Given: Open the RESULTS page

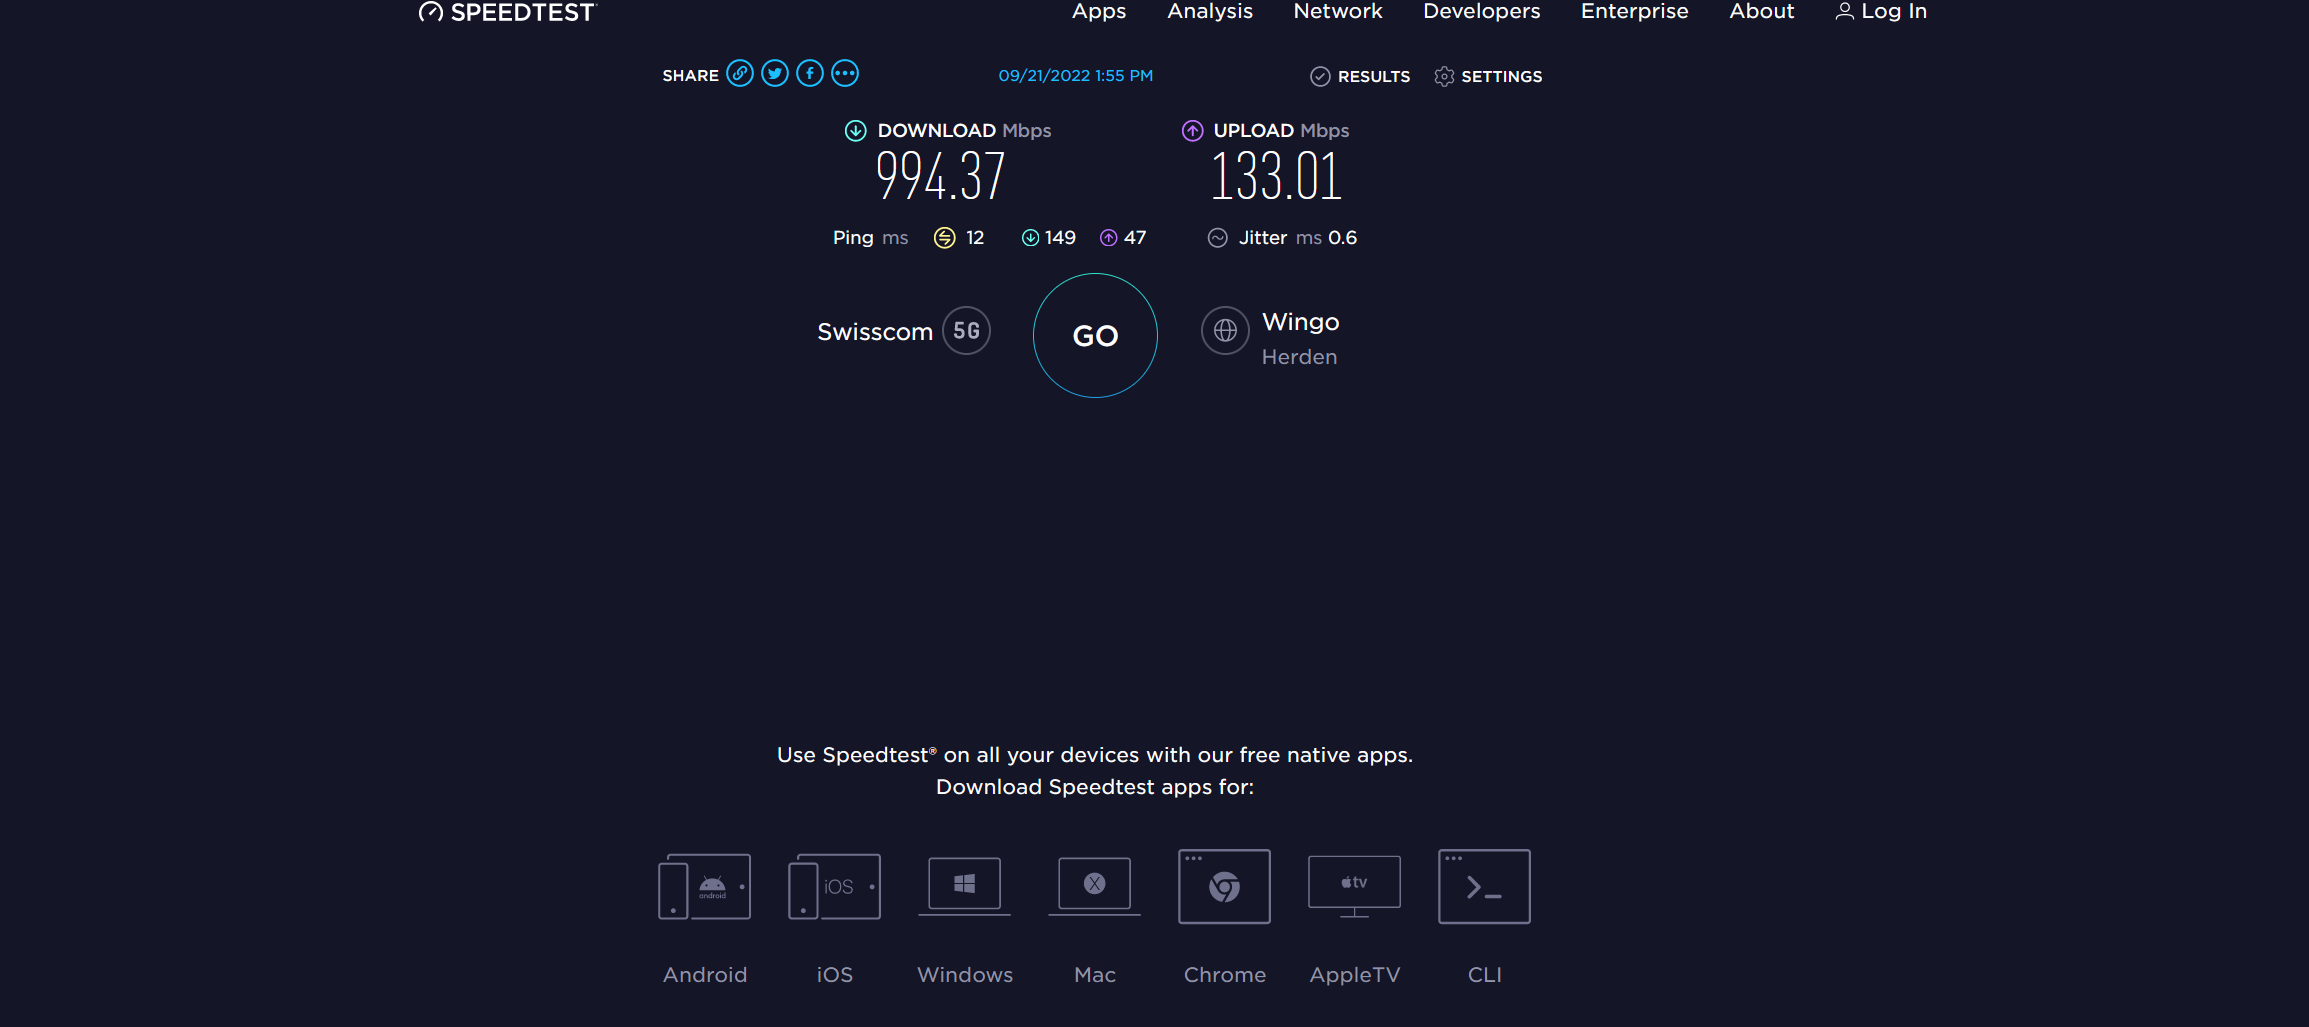Looking at the screenshot, I should [1374, 77].
